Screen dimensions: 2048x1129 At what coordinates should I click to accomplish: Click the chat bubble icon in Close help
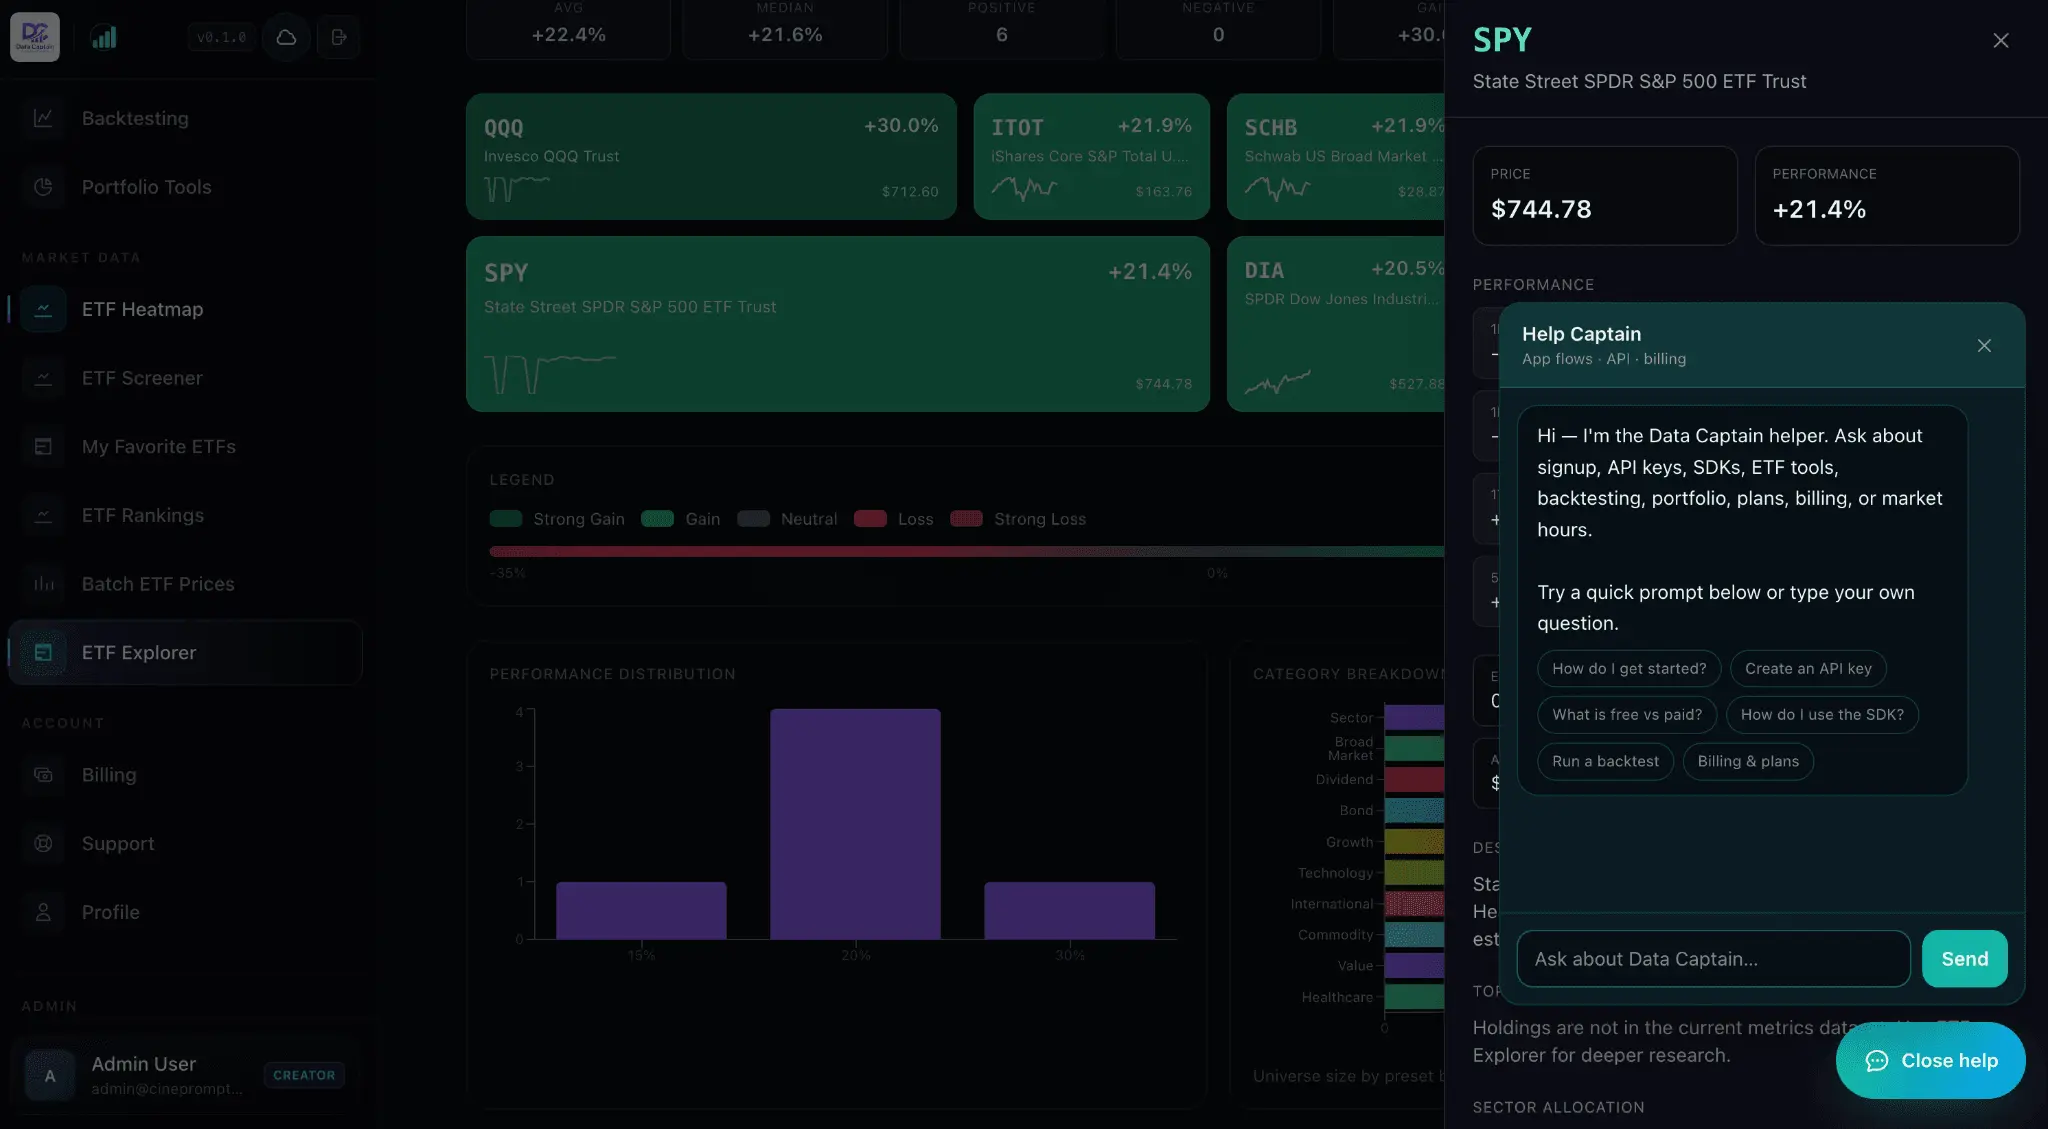(x=1877, y=1061)
